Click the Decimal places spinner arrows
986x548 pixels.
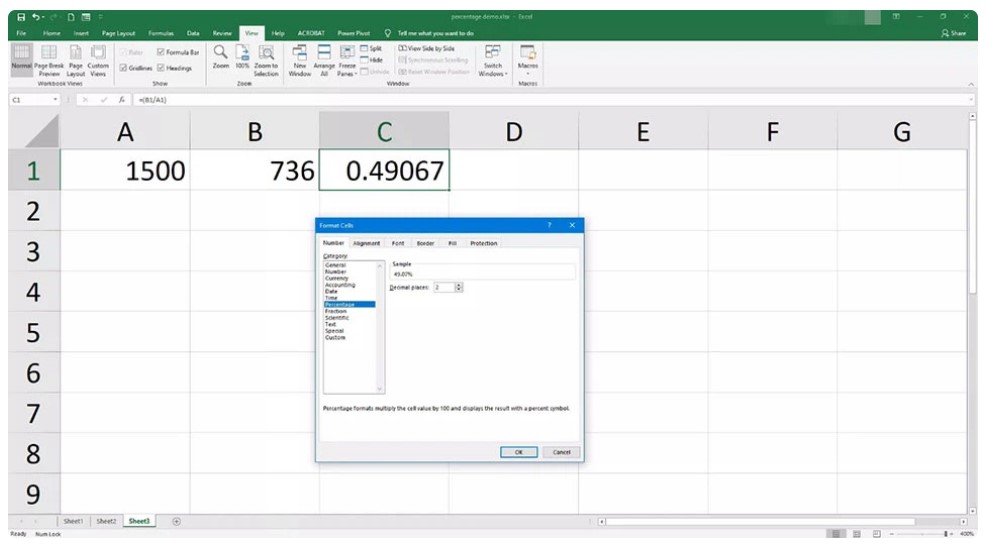[458, 287]
